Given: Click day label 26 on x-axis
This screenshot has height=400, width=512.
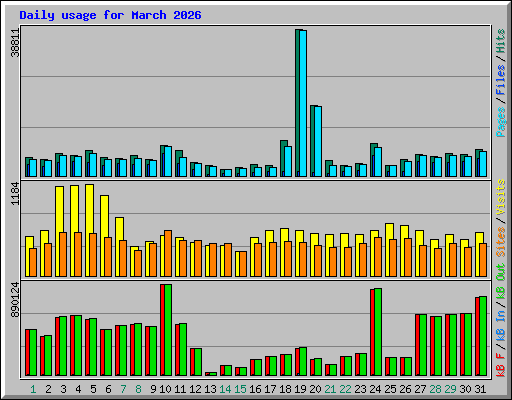Looking at the screenshot, I should [x=405, y=389].
